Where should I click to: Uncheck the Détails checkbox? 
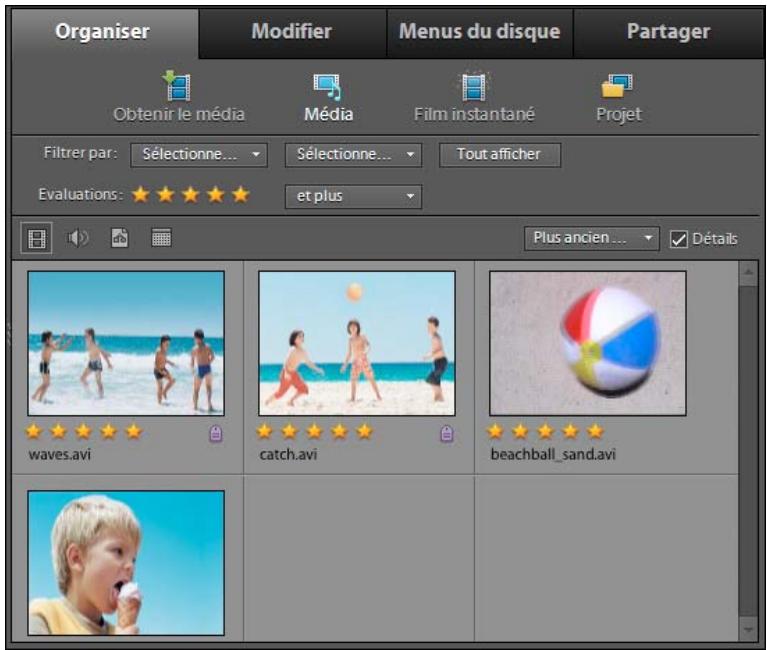point(679,239)
